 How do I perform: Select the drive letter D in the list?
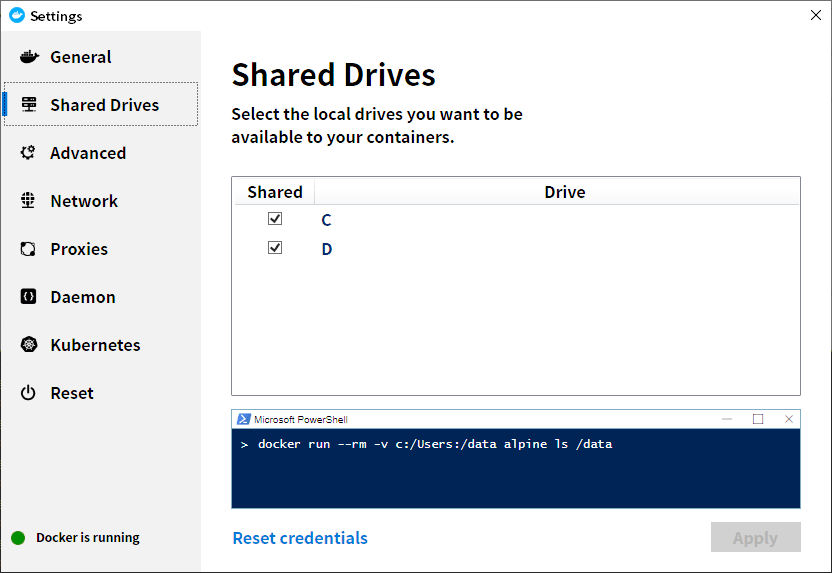click(327, 249)
